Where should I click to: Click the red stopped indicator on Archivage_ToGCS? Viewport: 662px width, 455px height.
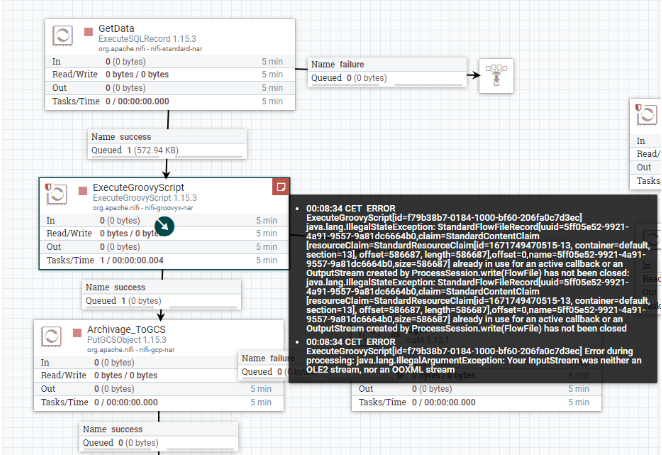pos(77,333)
